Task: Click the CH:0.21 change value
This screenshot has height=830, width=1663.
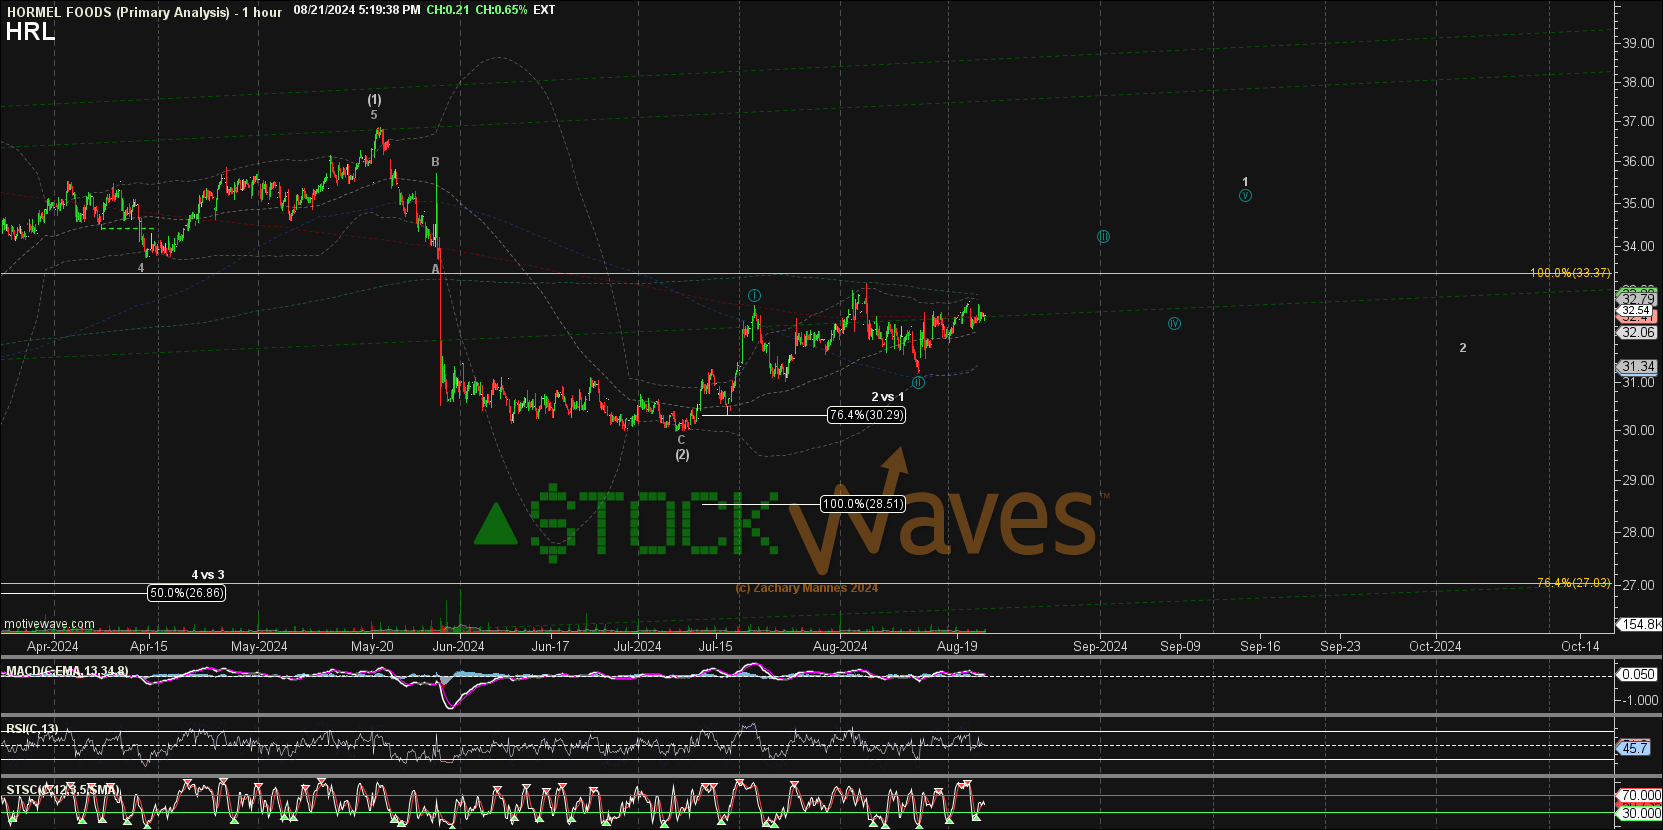Action: [x=447, y=10]
